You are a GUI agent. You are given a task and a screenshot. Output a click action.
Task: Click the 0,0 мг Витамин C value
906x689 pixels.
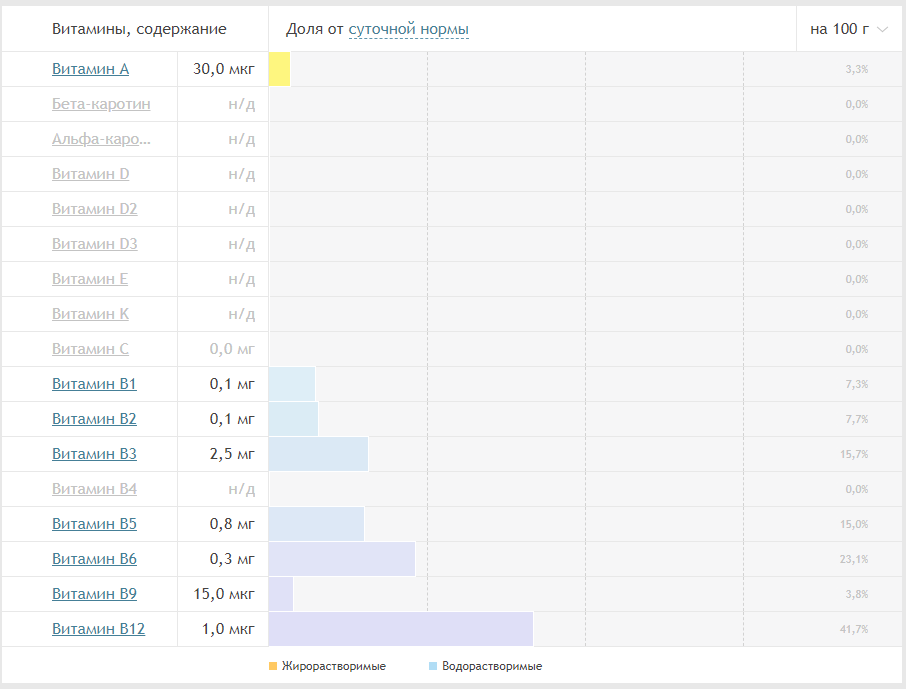tap(232, 349)
